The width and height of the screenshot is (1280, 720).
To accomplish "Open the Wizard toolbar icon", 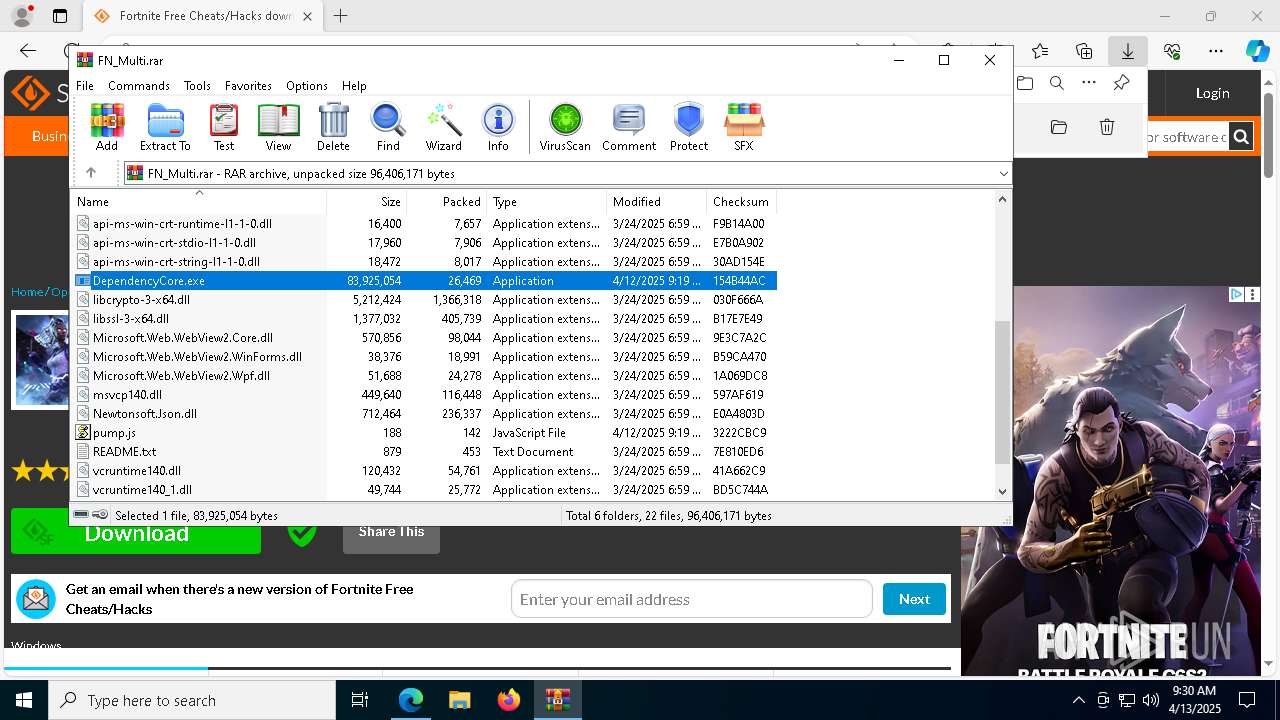I will 443,127.
